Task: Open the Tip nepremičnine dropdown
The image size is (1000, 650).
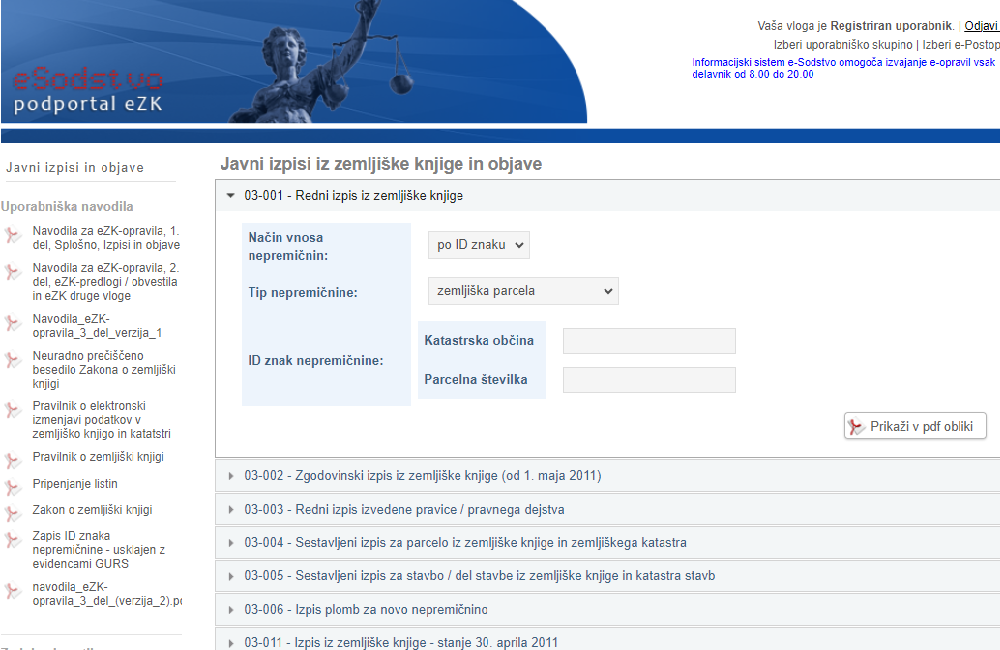Action: 522,291
